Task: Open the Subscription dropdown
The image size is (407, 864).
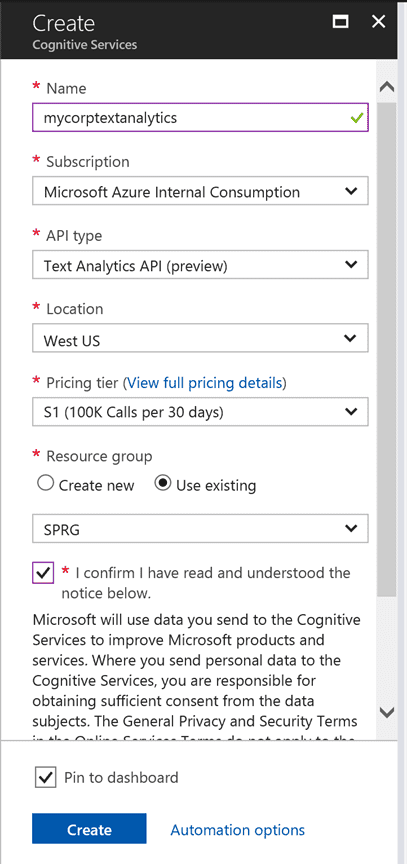Action: tap(200, 191)
